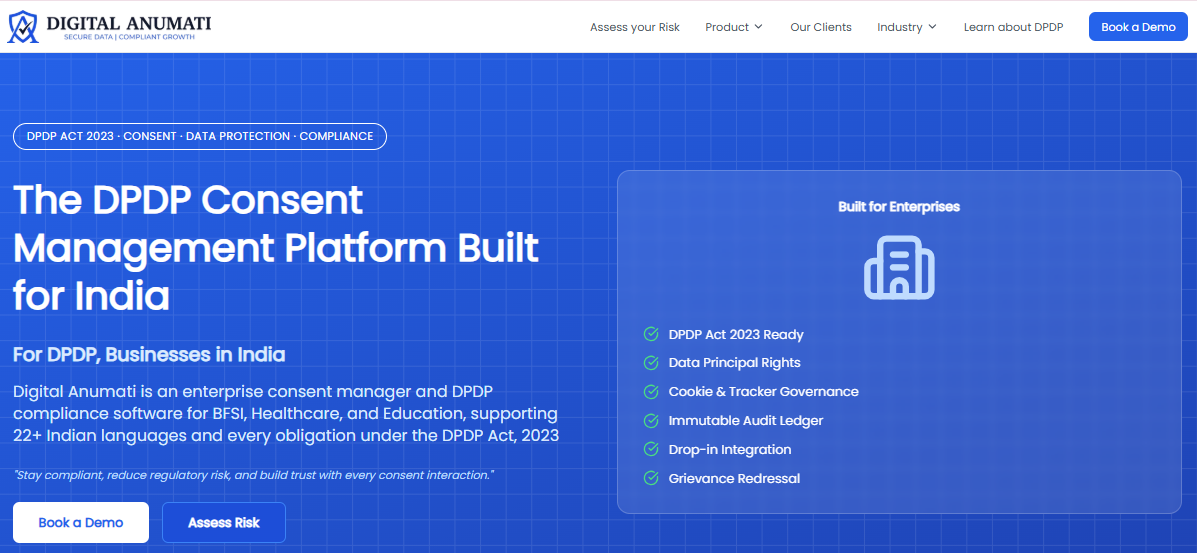1197x553 pixels.
Task: Click the checkmark next to Grievance Redressal
Action: pos(651,479)
